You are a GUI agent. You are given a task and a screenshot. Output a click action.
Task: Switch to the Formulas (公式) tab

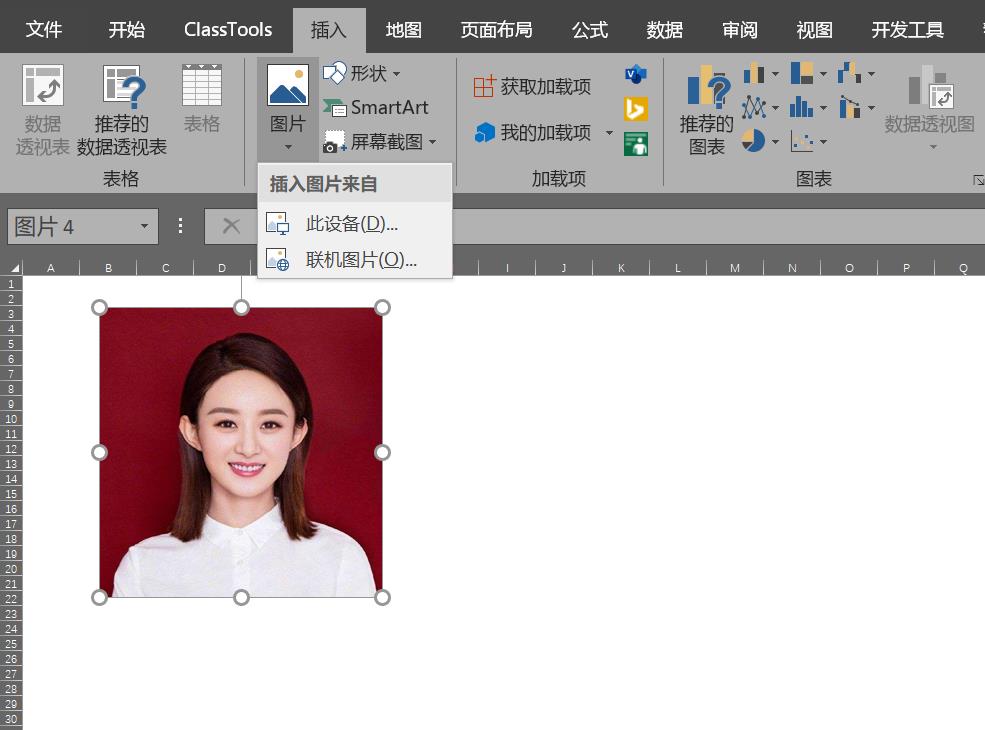590,30
